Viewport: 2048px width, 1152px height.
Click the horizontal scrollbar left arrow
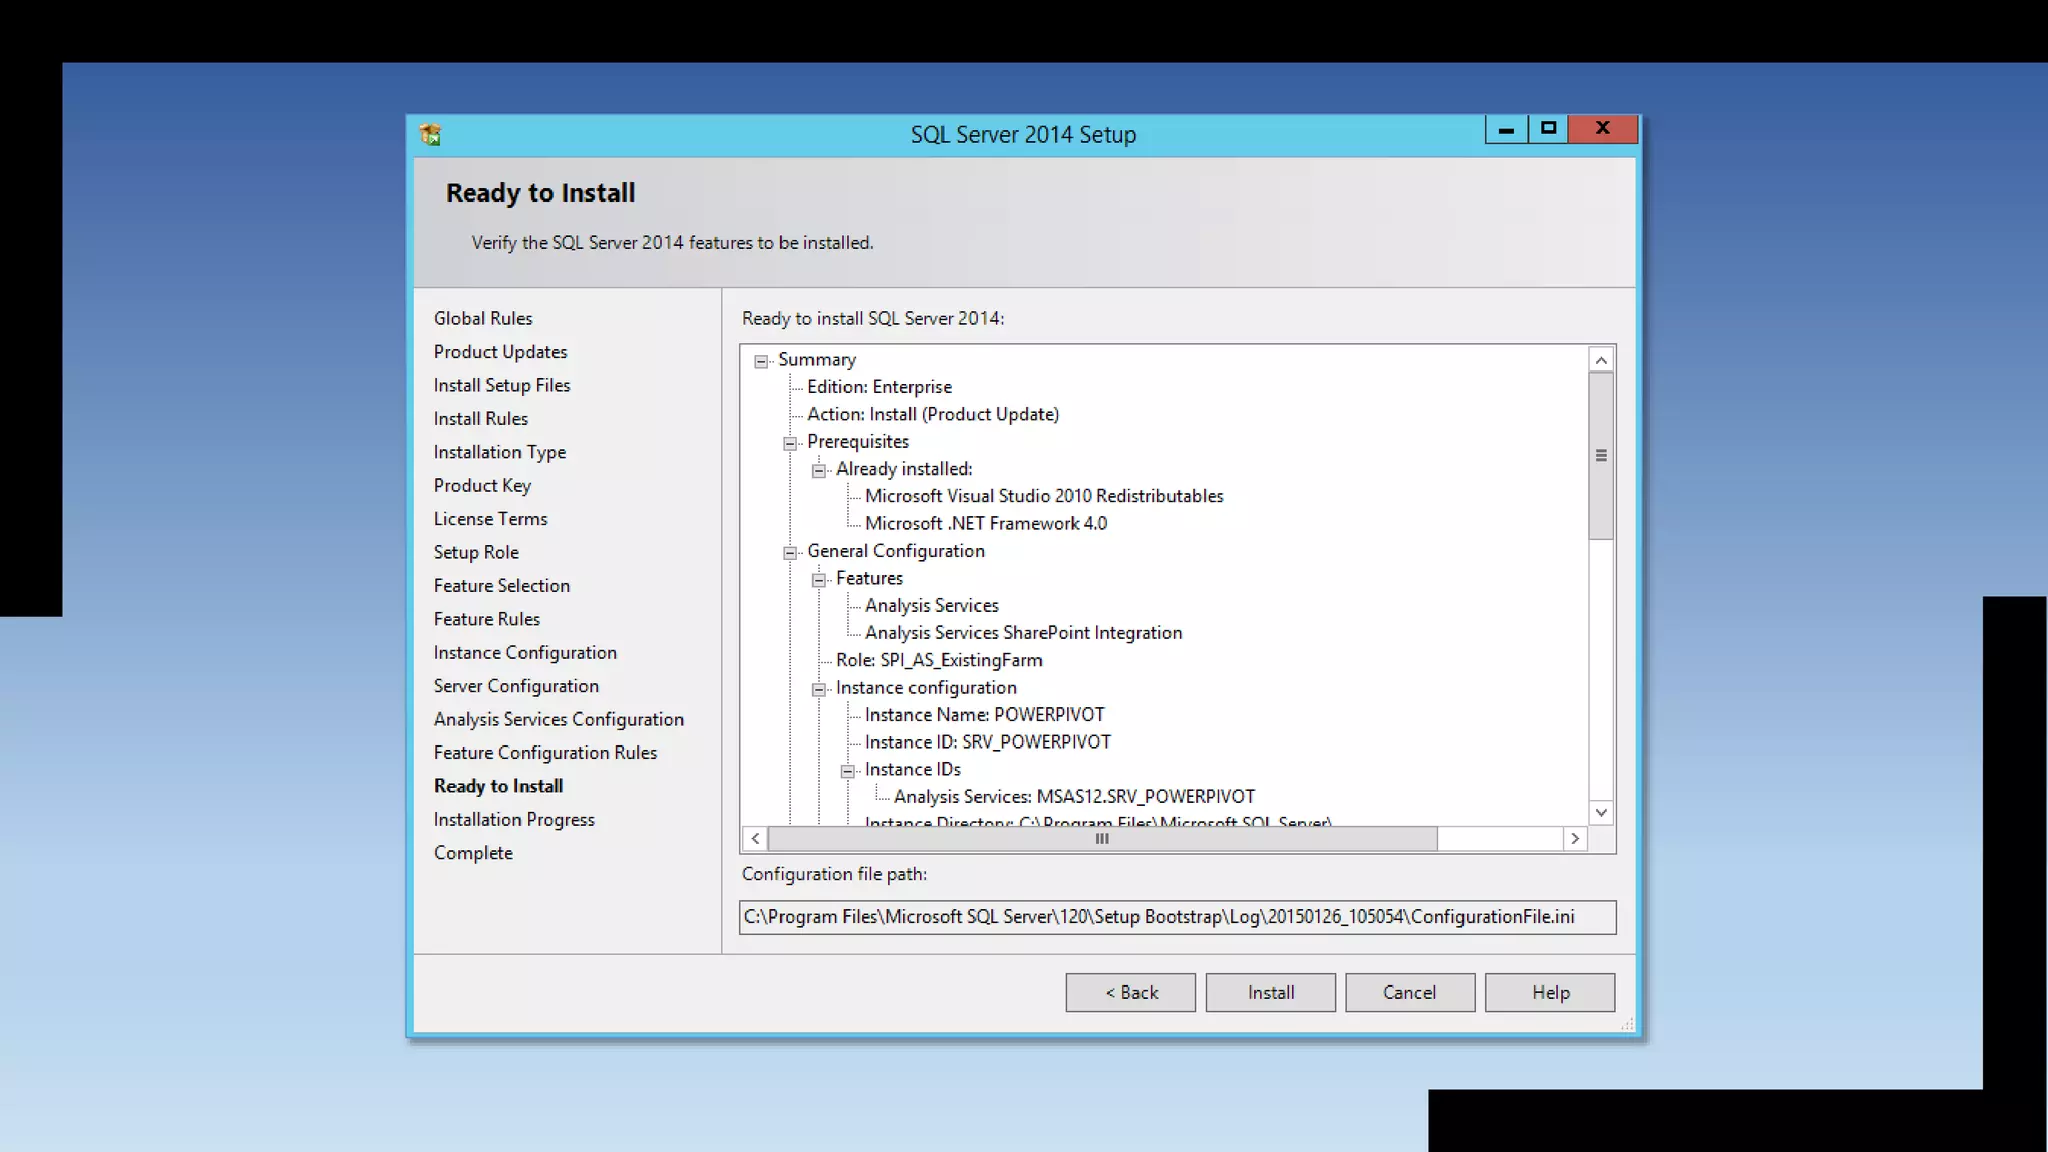755,839
